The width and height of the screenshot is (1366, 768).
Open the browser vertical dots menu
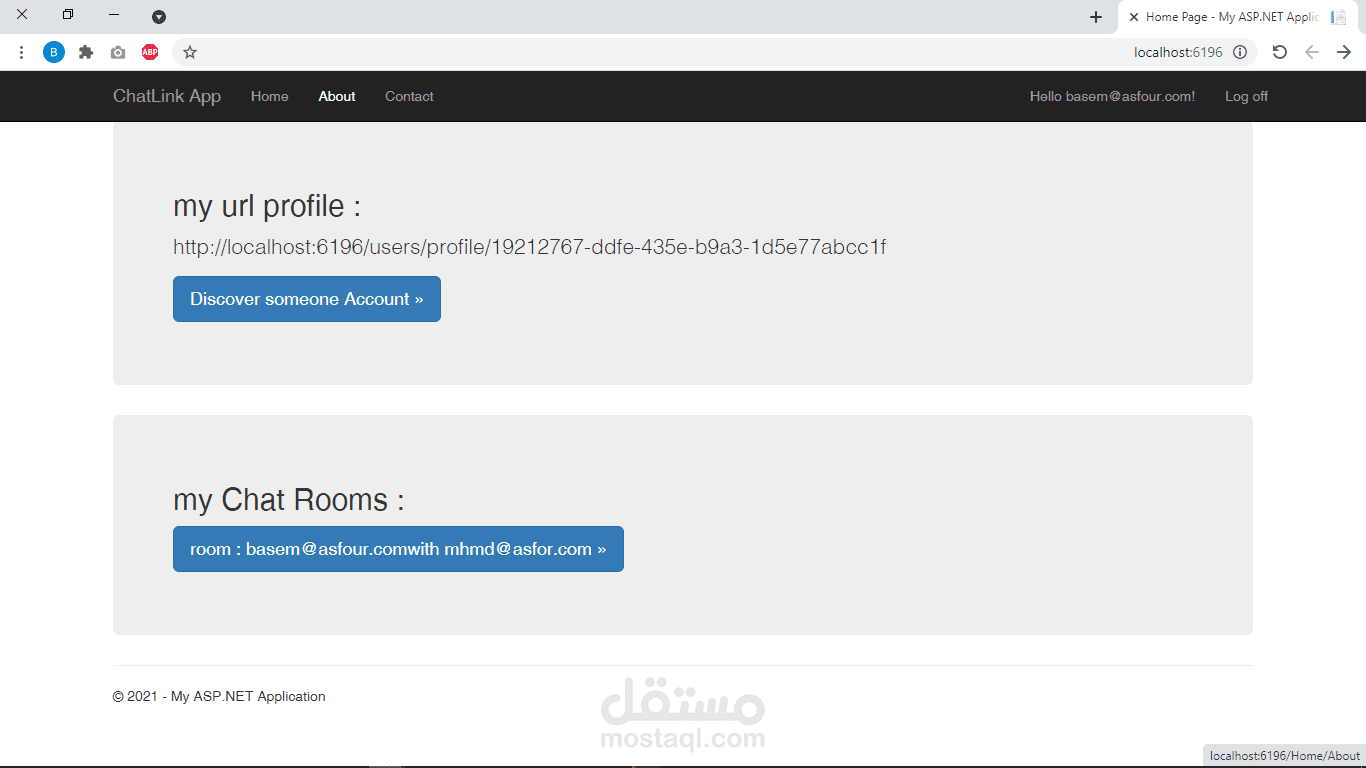[21, 52]
